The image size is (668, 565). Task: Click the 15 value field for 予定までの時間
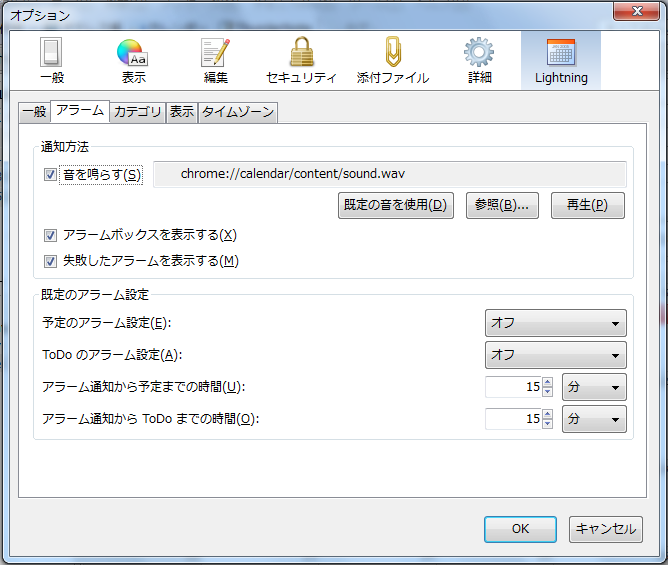pyautogui.click(x=514, y=387)
